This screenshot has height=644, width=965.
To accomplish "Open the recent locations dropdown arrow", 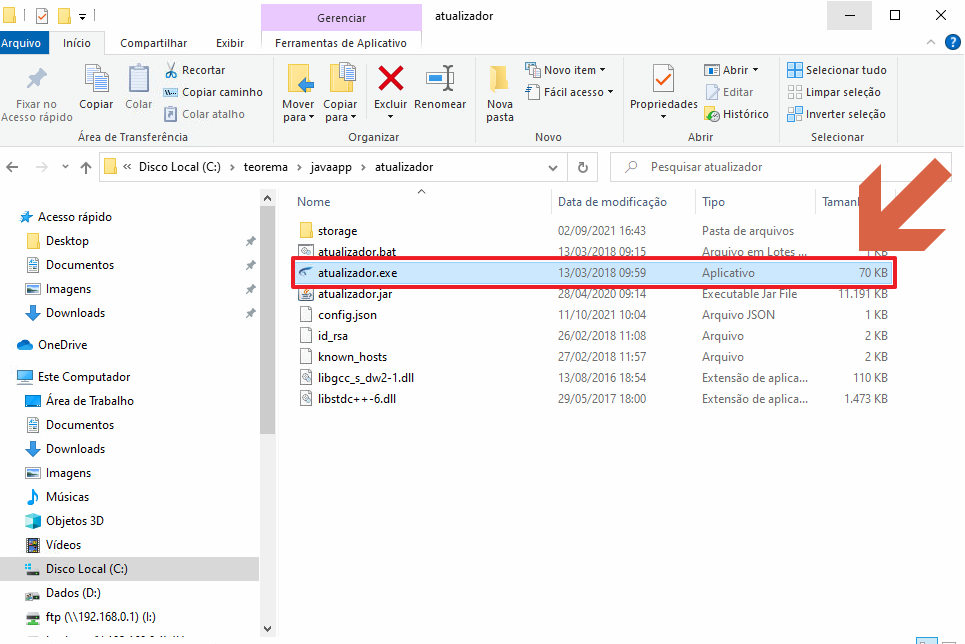I will click(x=65, y=167).
